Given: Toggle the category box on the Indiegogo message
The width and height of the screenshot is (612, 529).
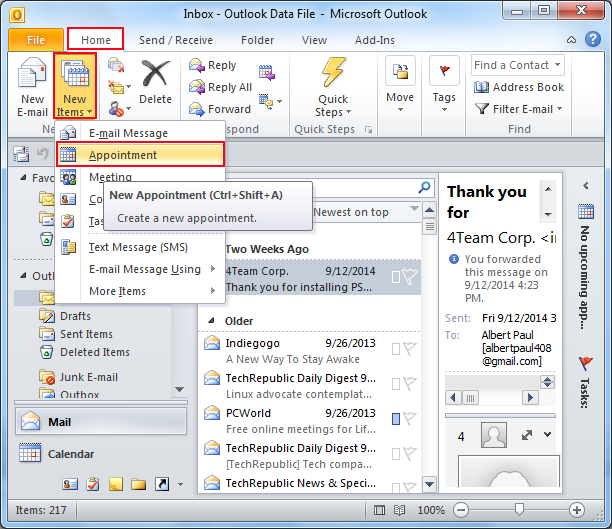Looking at the screenshot, I should 396,349.
